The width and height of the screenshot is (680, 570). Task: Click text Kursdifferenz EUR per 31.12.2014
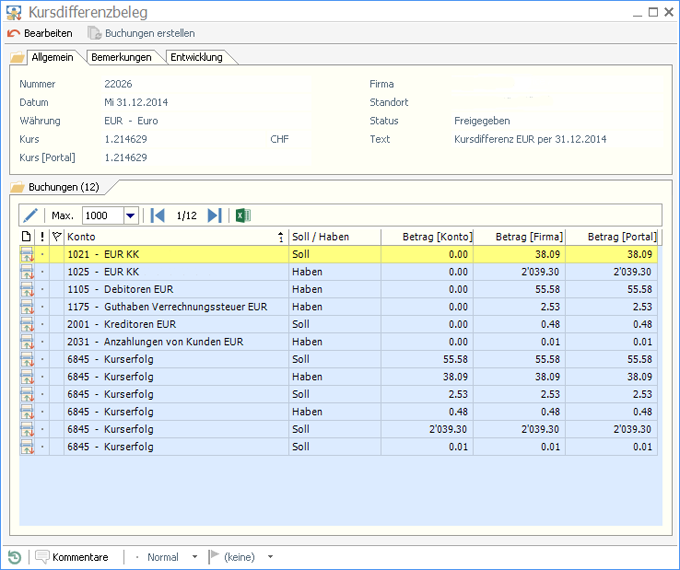pyautogui.click(x=530, y=139)
